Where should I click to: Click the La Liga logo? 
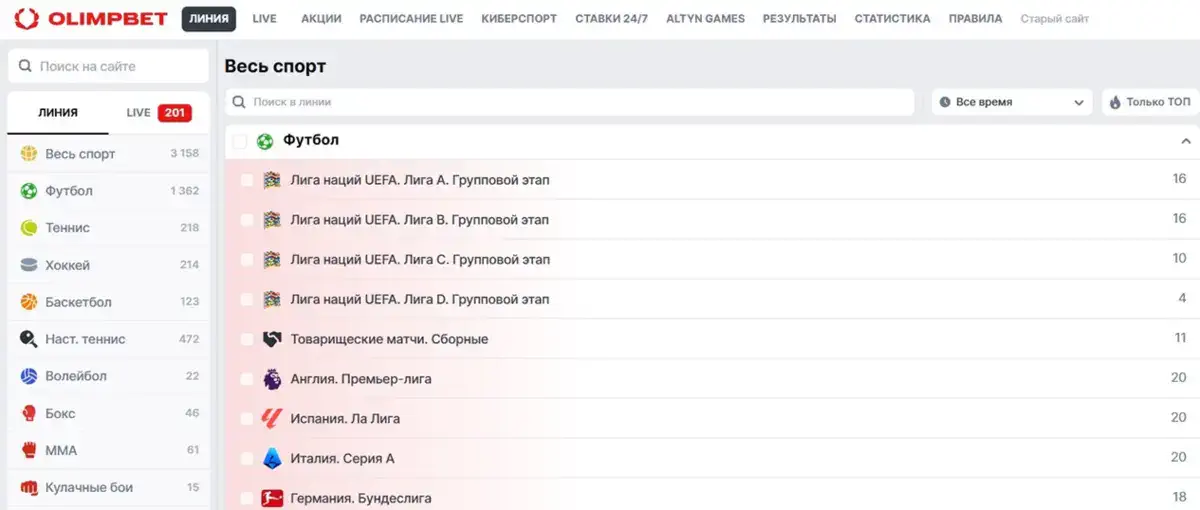(272, 418)
